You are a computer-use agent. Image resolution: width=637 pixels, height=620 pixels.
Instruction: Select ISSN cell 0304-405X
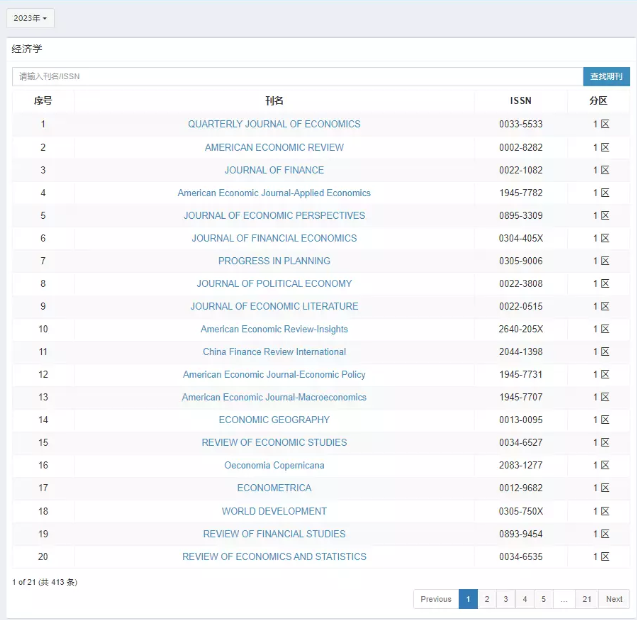point(520,238)
